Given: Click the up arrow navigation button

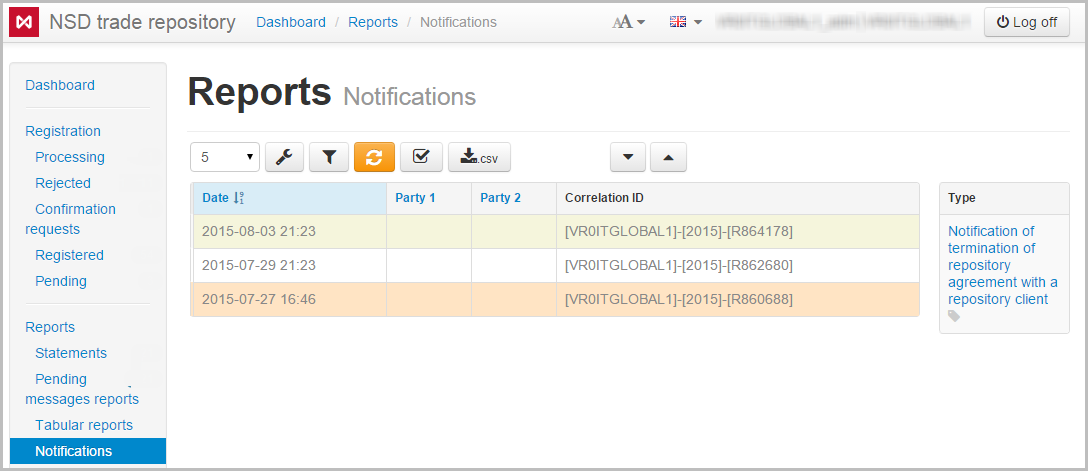Looking at the screenshot, I should click(x=668, y=157).
